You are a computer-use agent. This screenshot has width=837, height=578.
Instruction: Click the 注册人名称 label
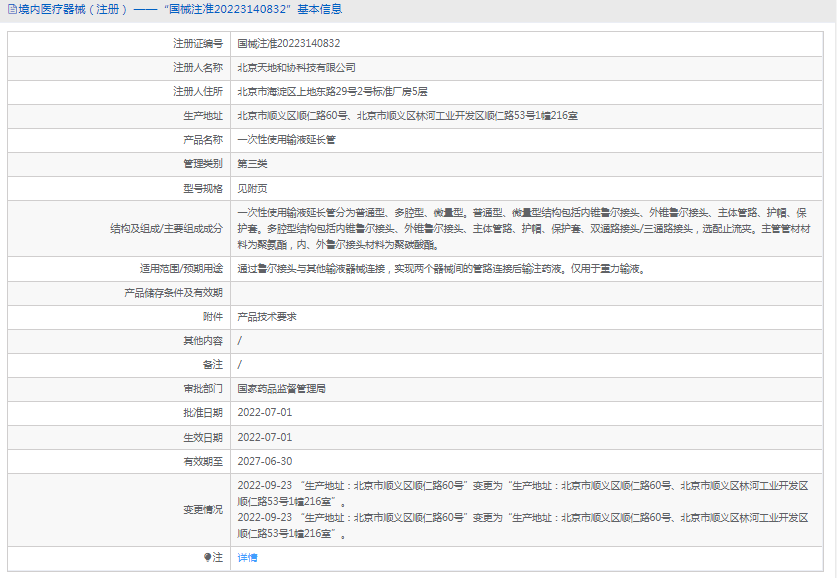pyautogui.click(x=198, y=68)
